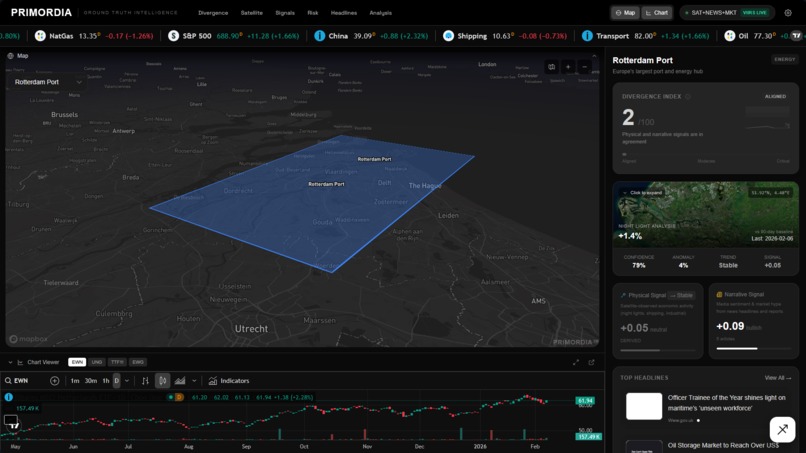Select the EWN chart tab

click(x=77, y=362)
